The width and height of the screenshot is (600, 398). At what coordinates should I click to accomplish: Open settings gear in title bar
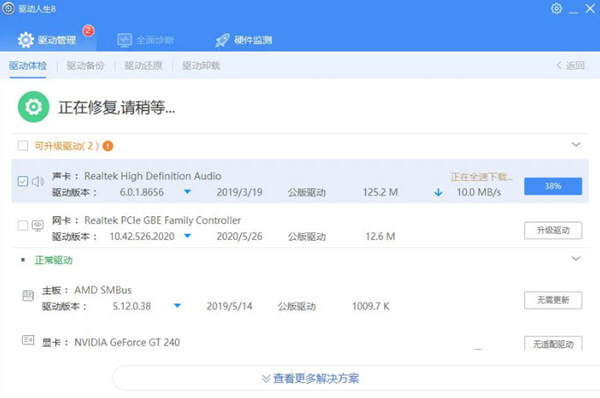pos(556,8)
